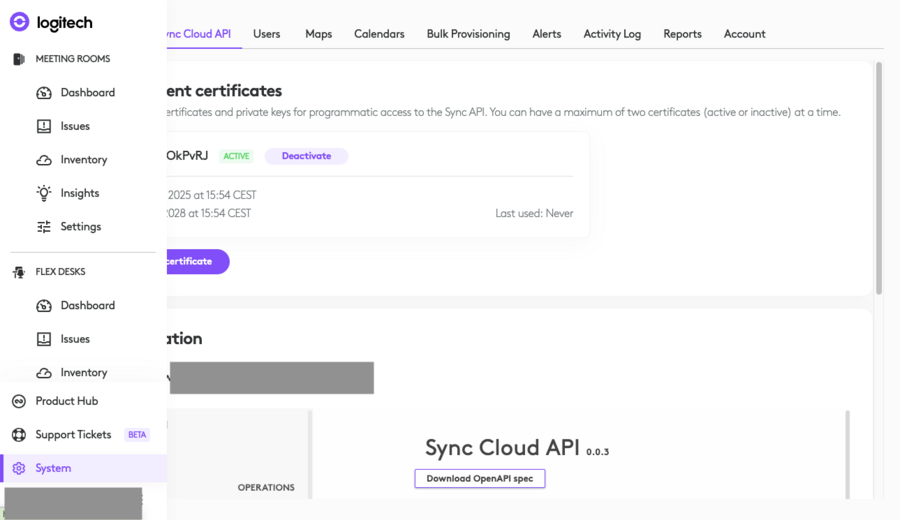Click the API version 0.0.3 text
The height and width of the screenshot is (520, 900).
point(598,452)
